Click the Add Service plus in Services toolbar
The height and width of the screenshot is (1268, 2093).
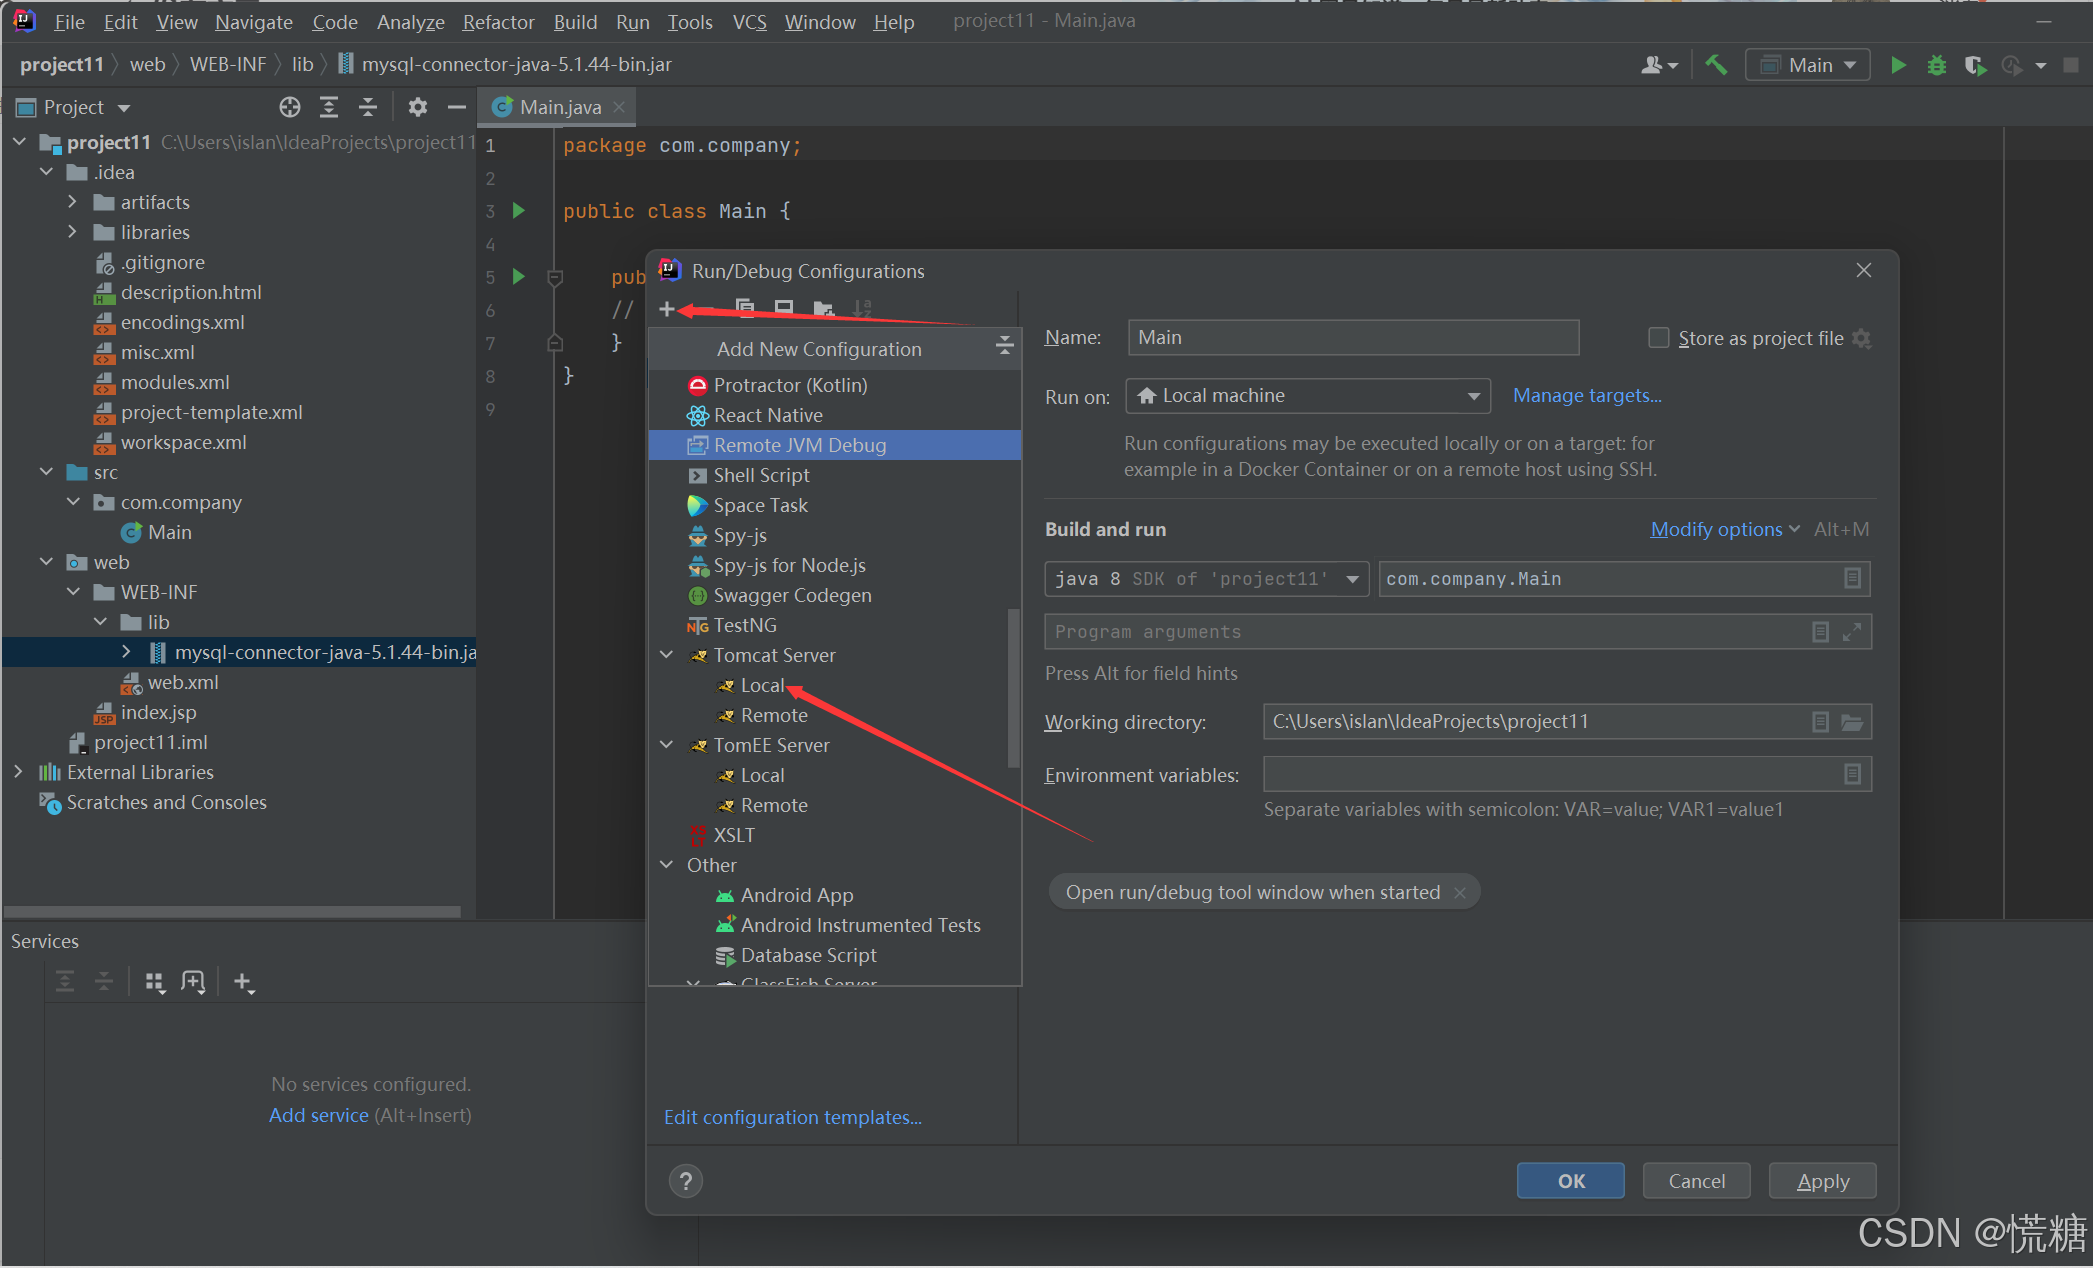244,982
